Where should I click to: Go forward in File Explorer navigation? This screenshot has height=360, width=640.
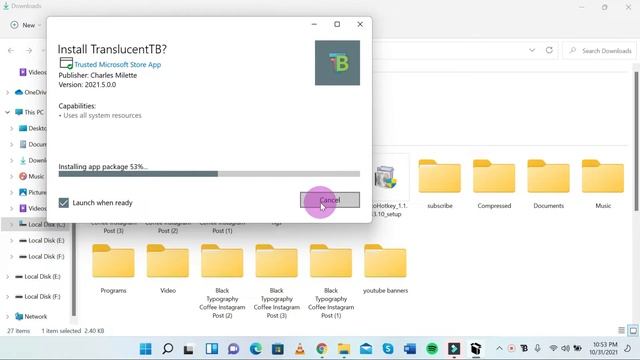tap(29, 51)
